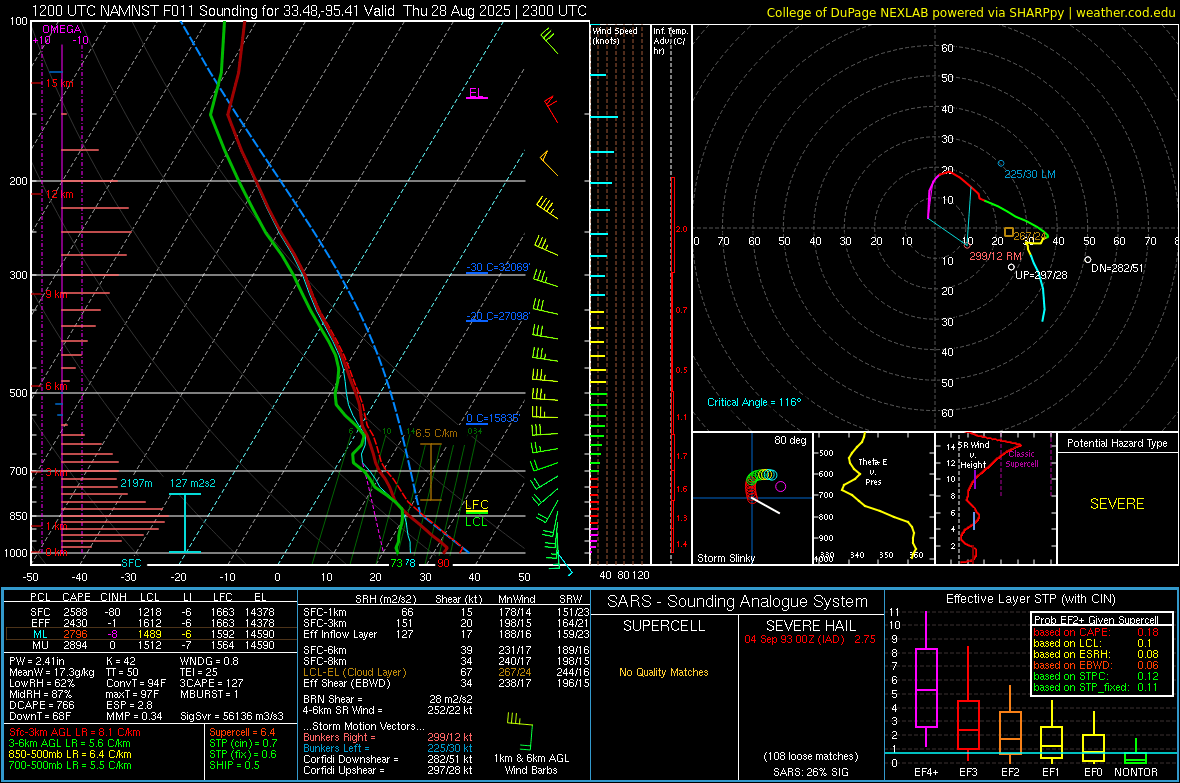Click the DCAPE = 766 value

click(41, 705)
